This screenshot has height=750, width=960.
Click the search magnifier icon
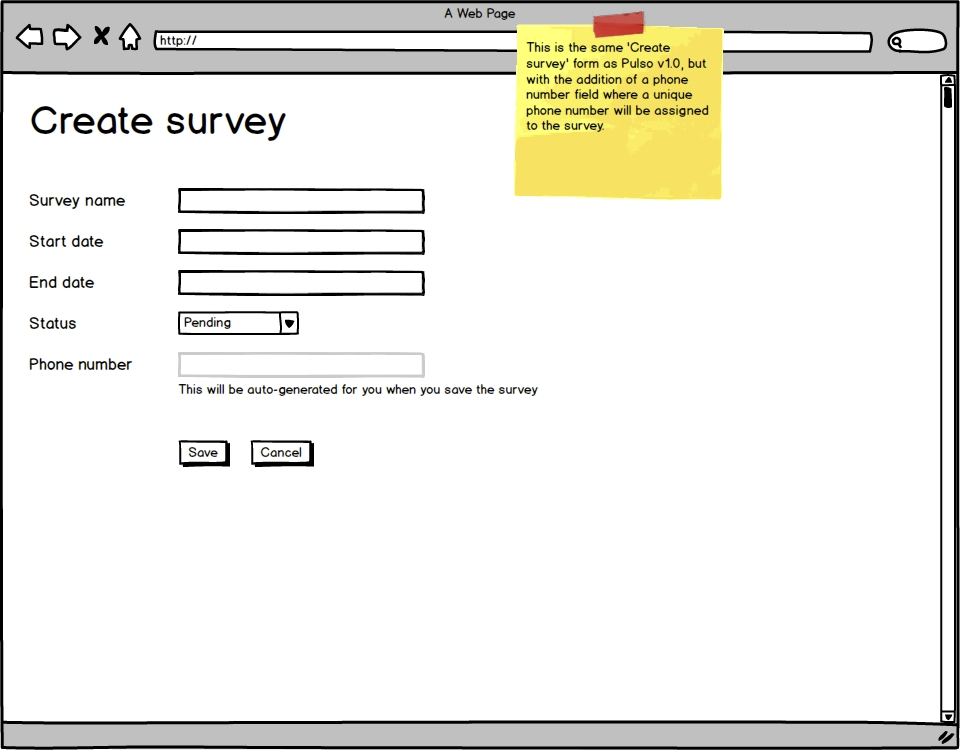coord(896,42)
